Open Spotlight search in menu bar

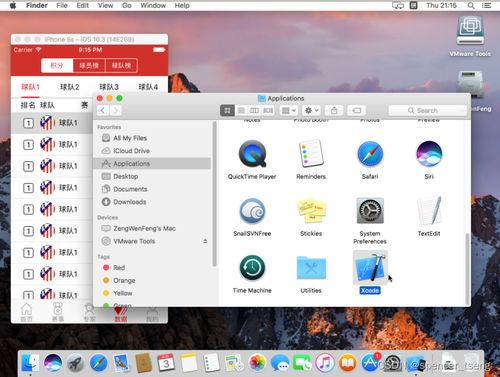(x=471, y=5)
